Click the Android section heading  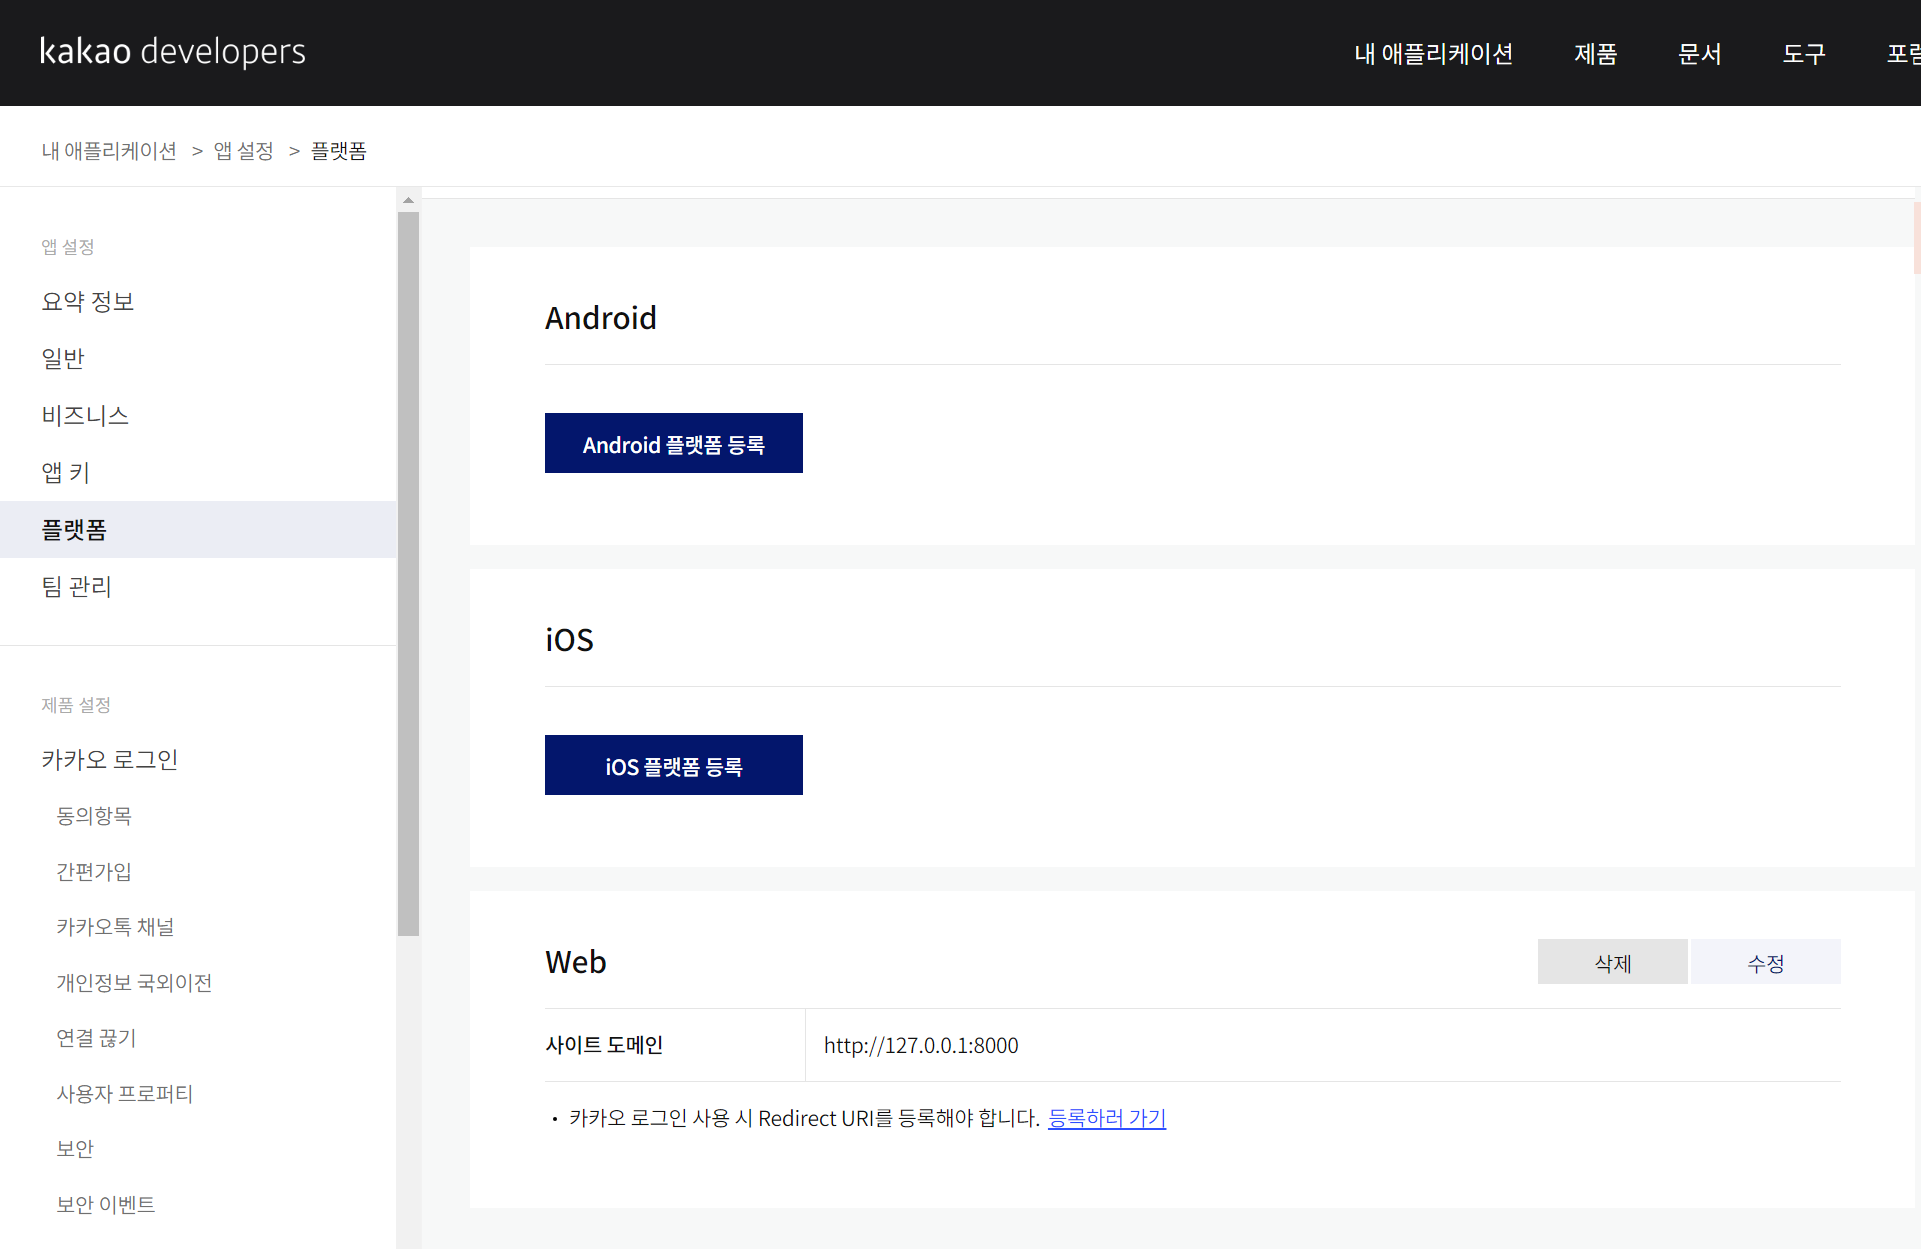point(601,318)
